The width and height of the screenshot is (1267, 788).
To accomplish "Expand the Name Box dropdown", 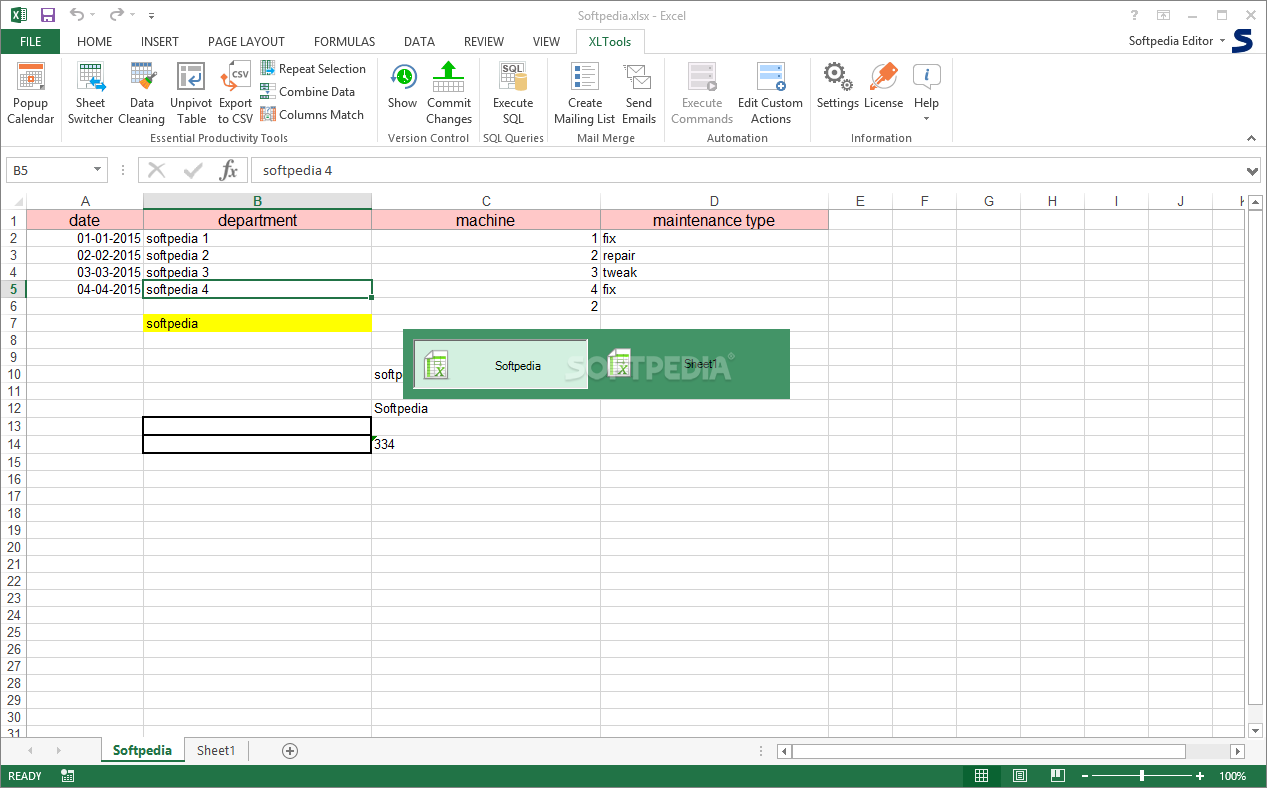I will click(97, 170).
